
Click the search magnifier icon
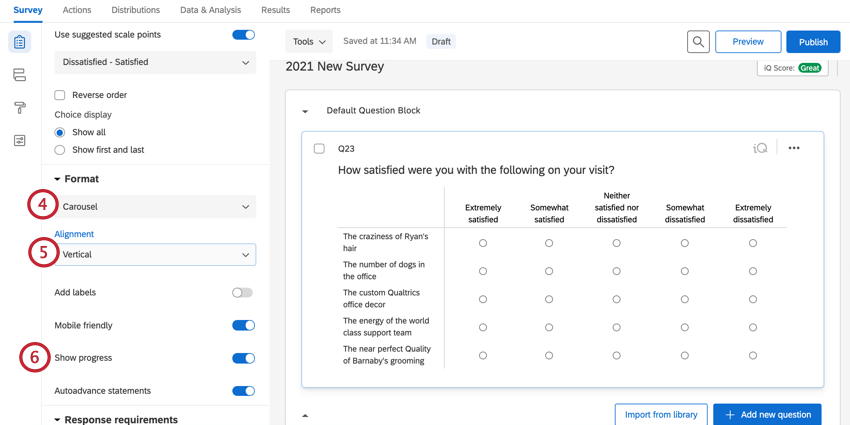pyautogui.click(x=698, y=42)
